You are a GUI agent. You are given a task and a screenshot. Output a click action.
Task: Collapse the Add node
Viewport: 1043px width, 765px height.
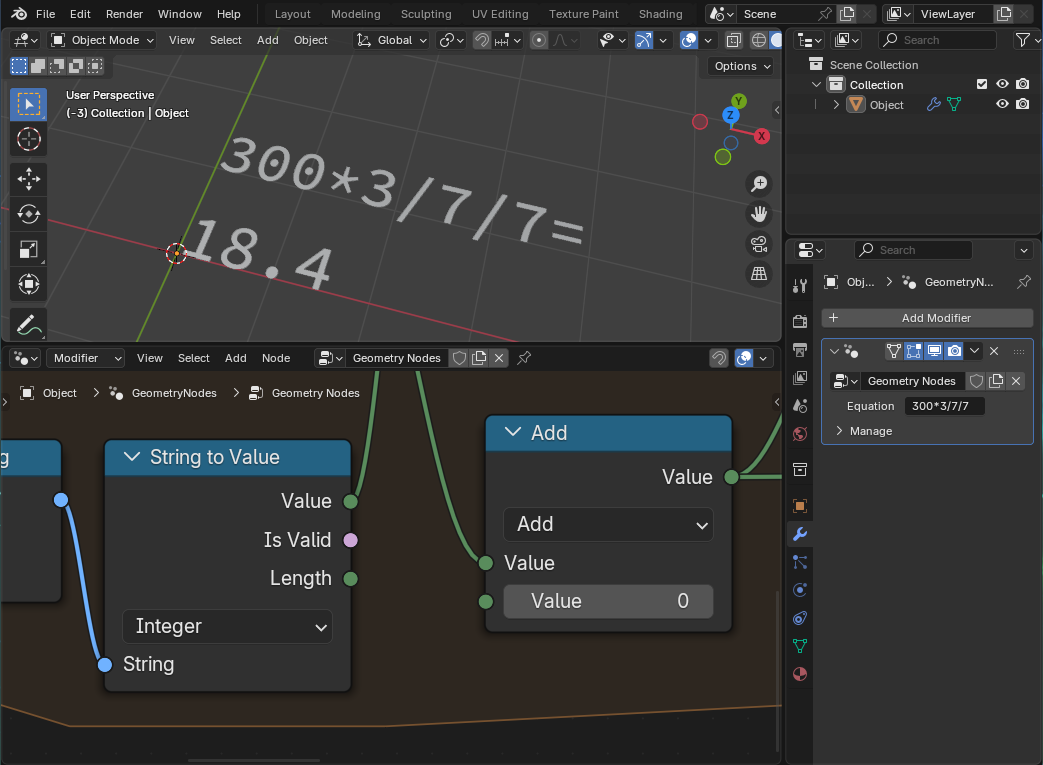point(513,432)
